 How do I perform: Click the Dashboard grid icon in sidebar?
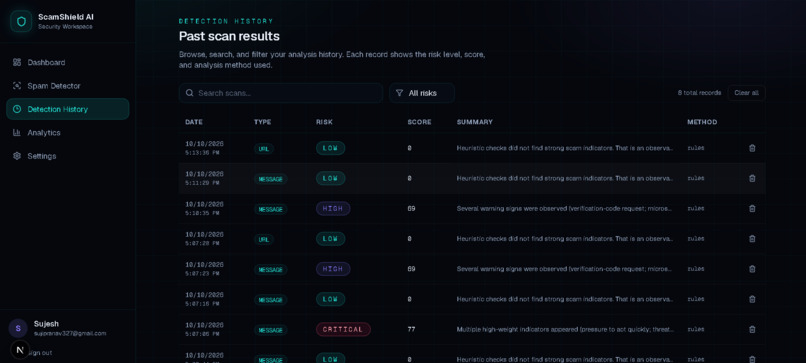pos(17,62)
